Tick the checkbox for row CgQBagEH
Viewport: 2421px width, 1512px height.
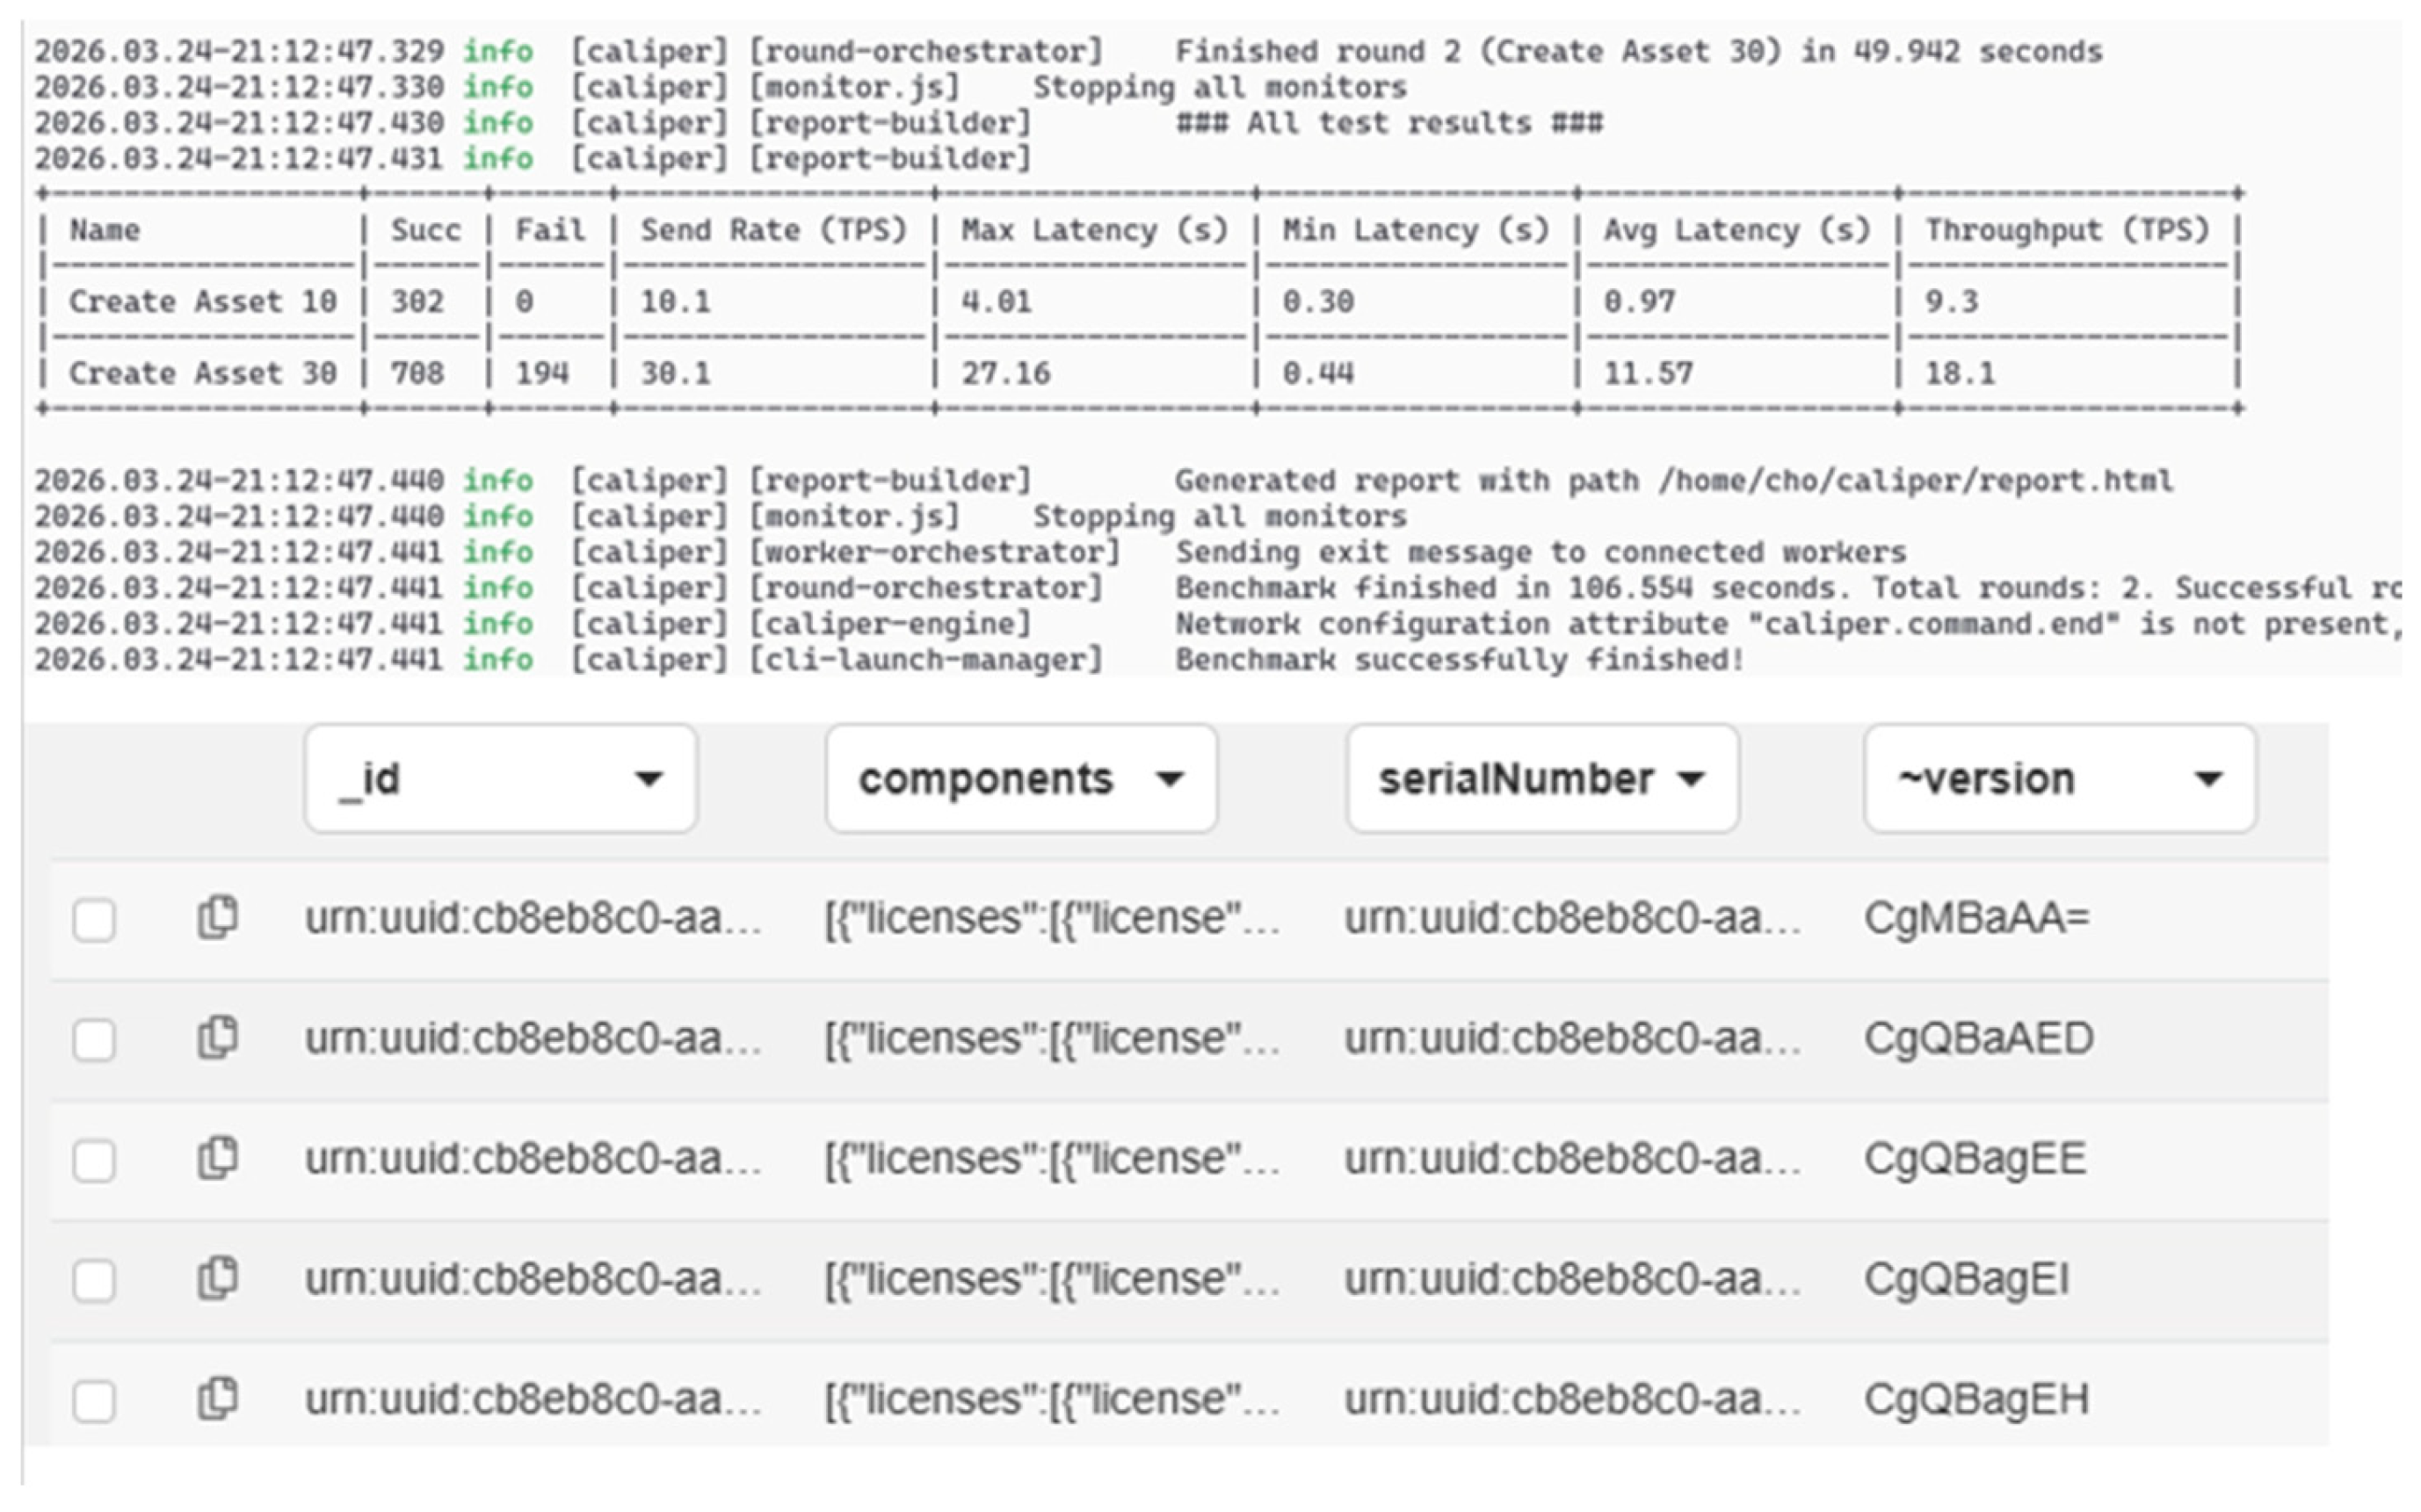(x=94, y=1400)
